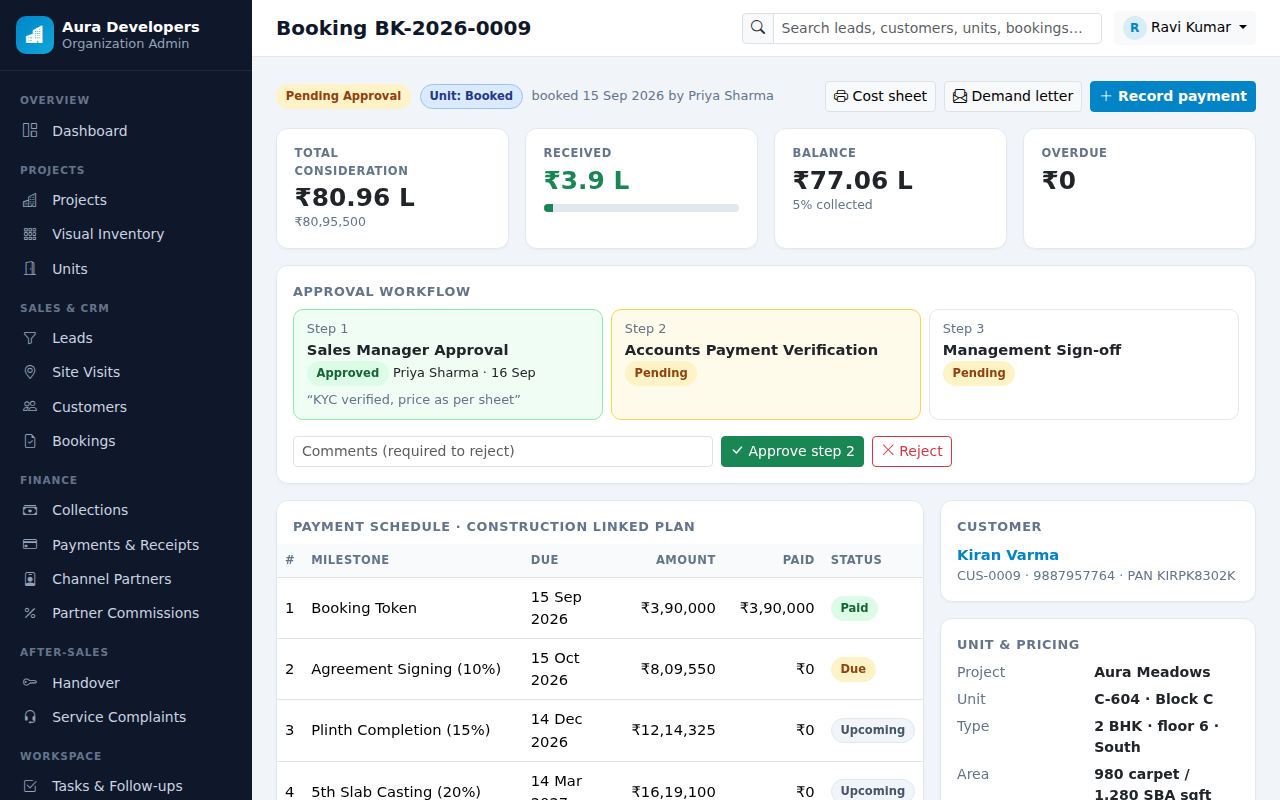Viewport: 1280px width, 800px height.
Task: Click the Site Visits pin icon
Action: (30, 372)
